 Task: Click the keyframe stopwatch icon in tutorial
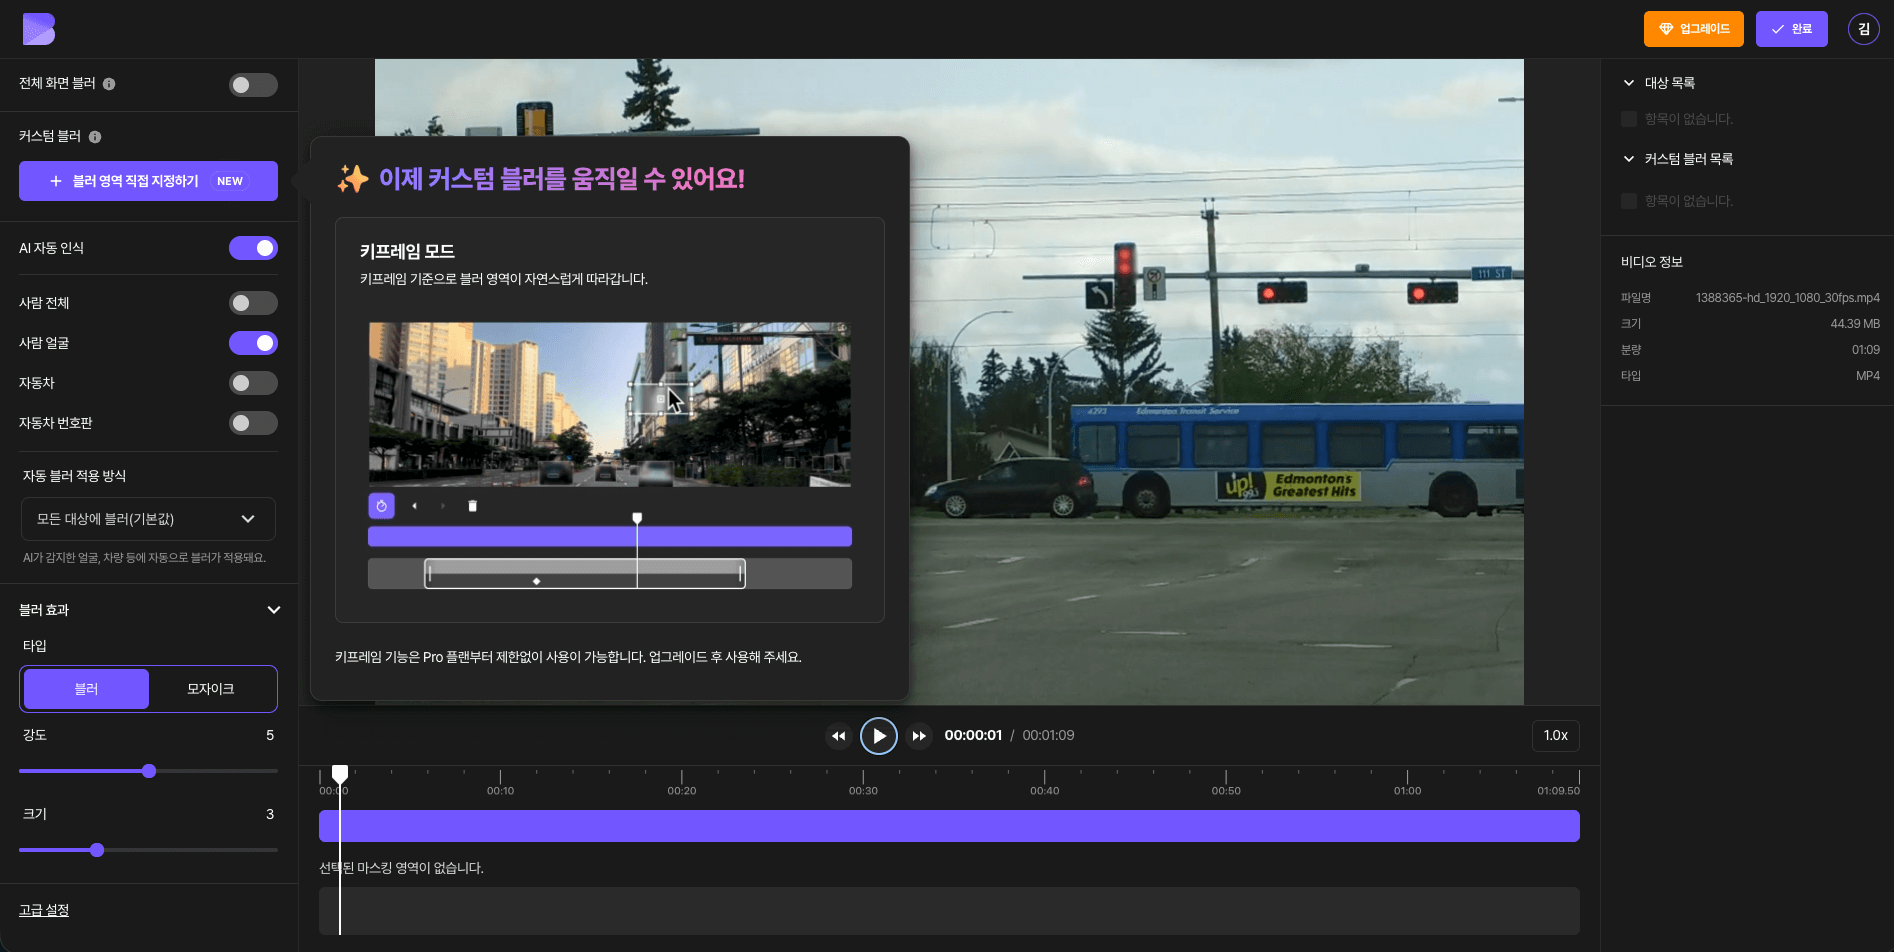tap(381, 506)
